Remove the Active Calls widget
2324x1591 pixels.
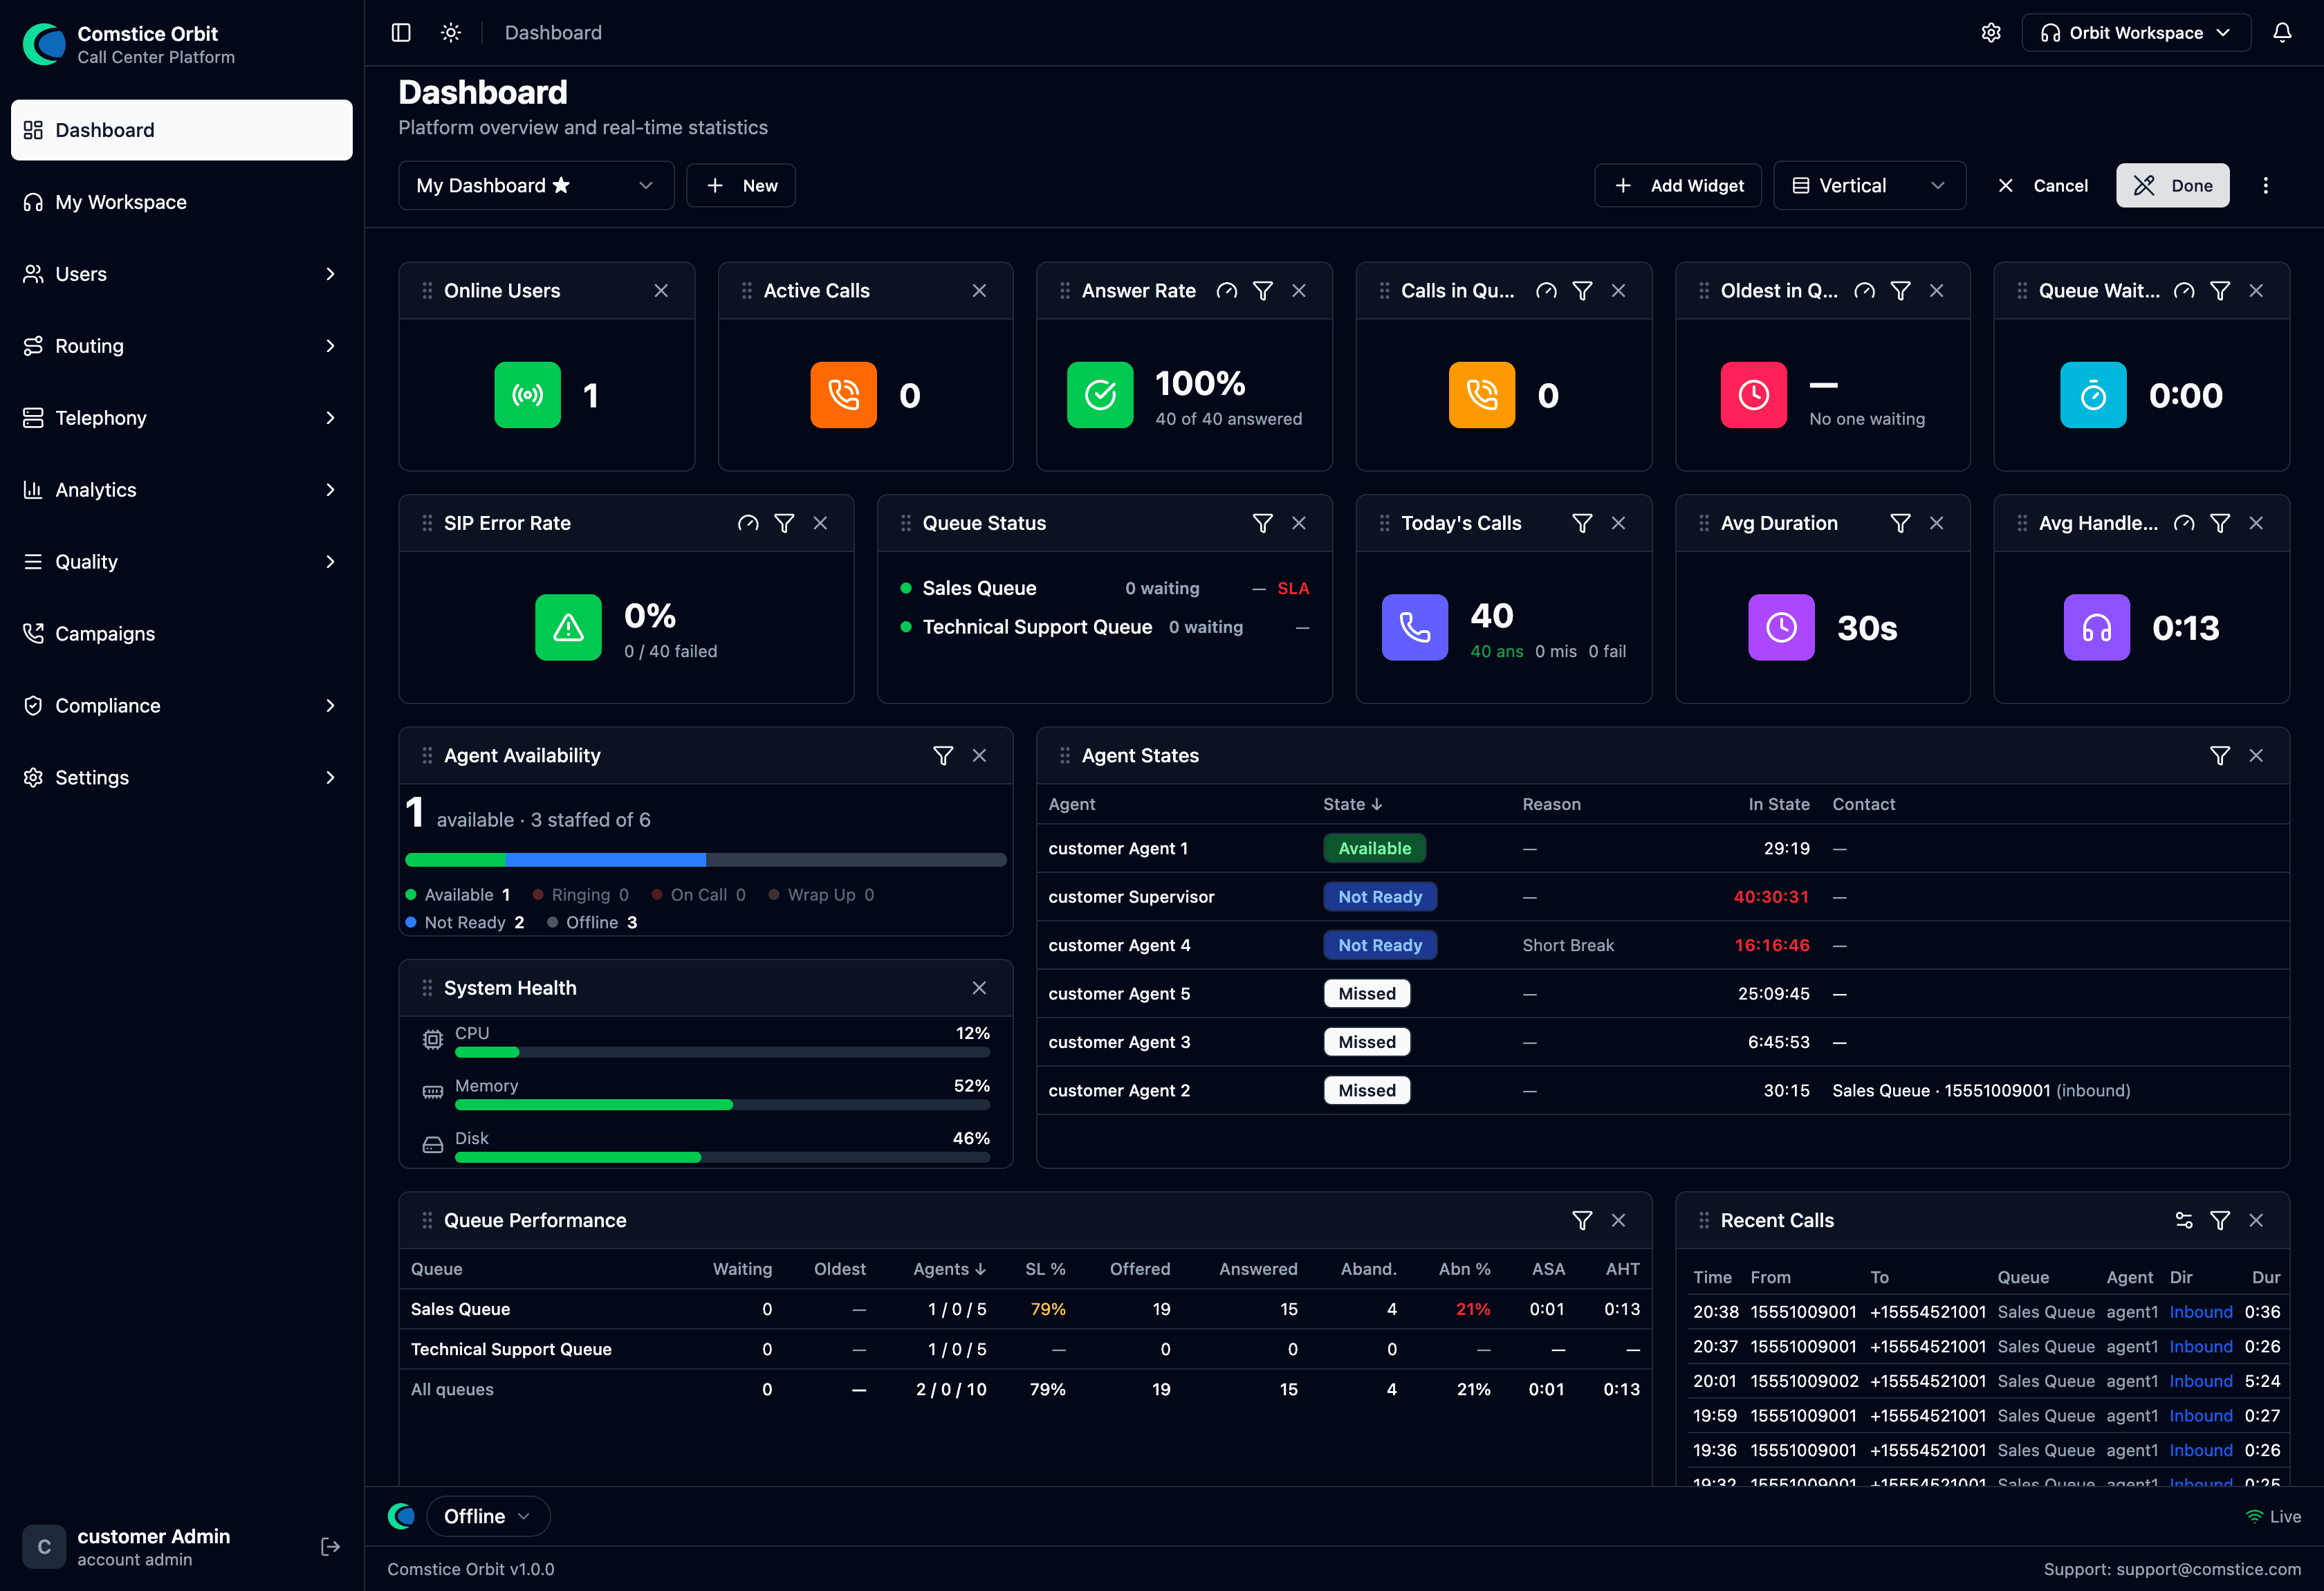979,291
